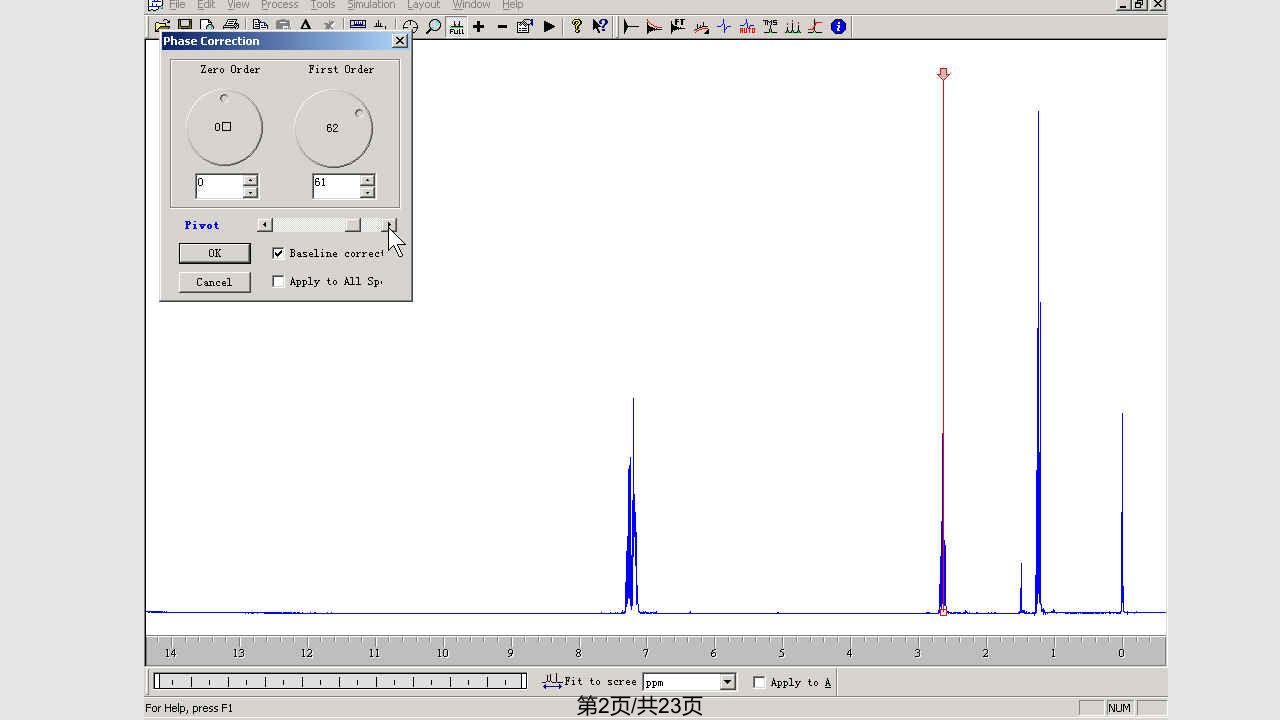Toggle the Baseline correction checkbox

pos(278,253)
